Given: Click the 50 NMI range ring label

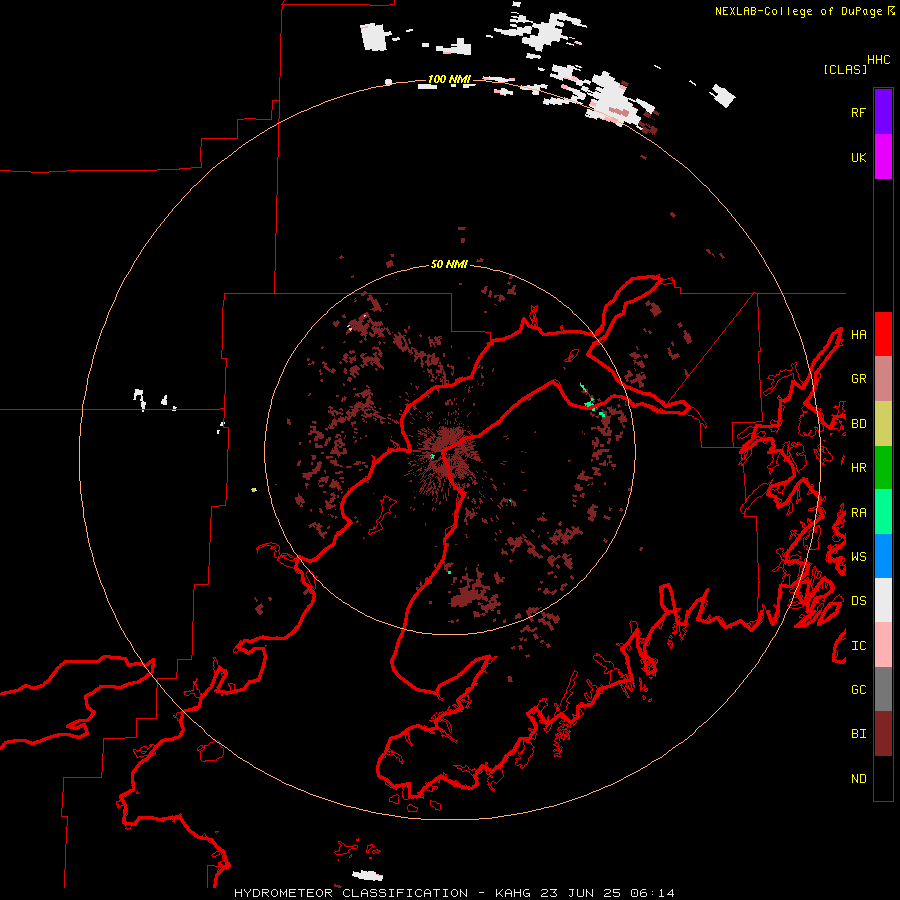Looking at the screenshot, I should pos(449,264).
